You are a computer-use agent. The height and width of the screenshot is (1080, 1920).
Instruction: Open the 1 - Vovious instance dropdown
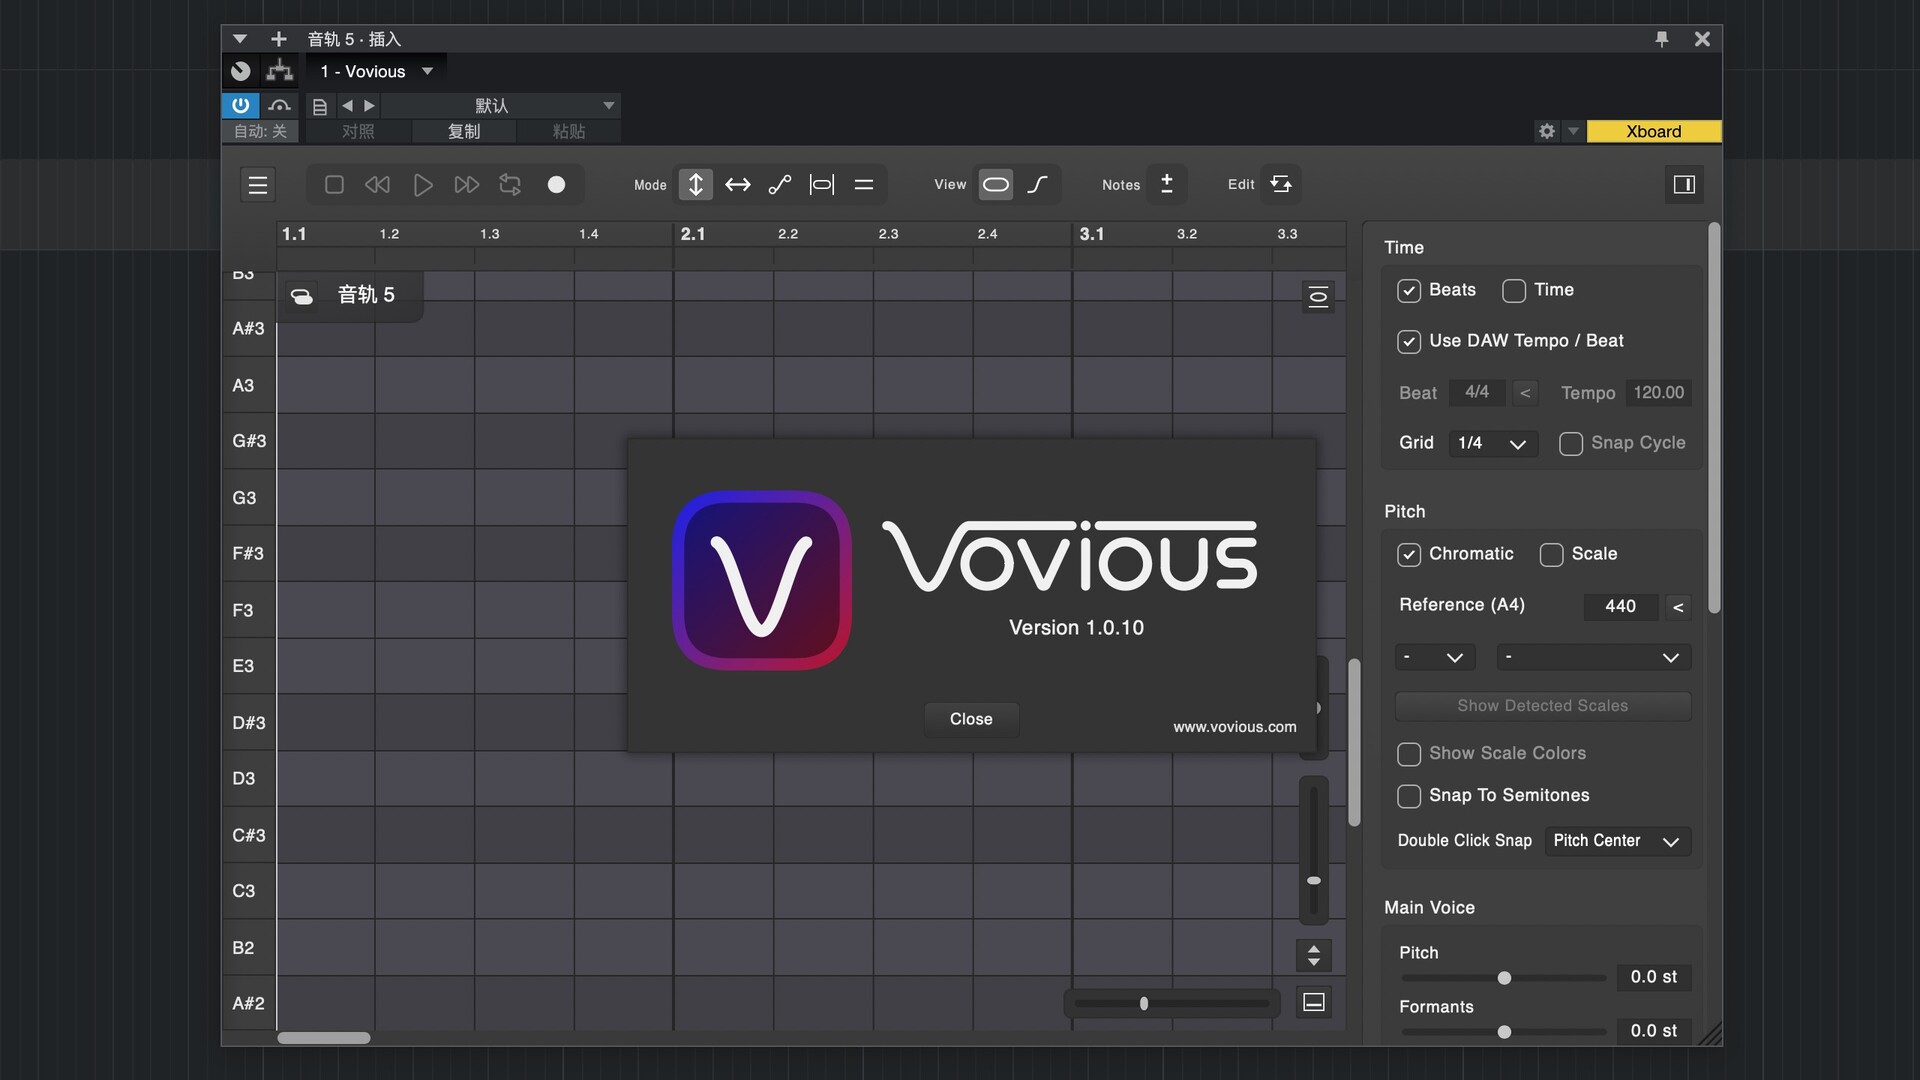pyautogui.click(x=376, y=71)
